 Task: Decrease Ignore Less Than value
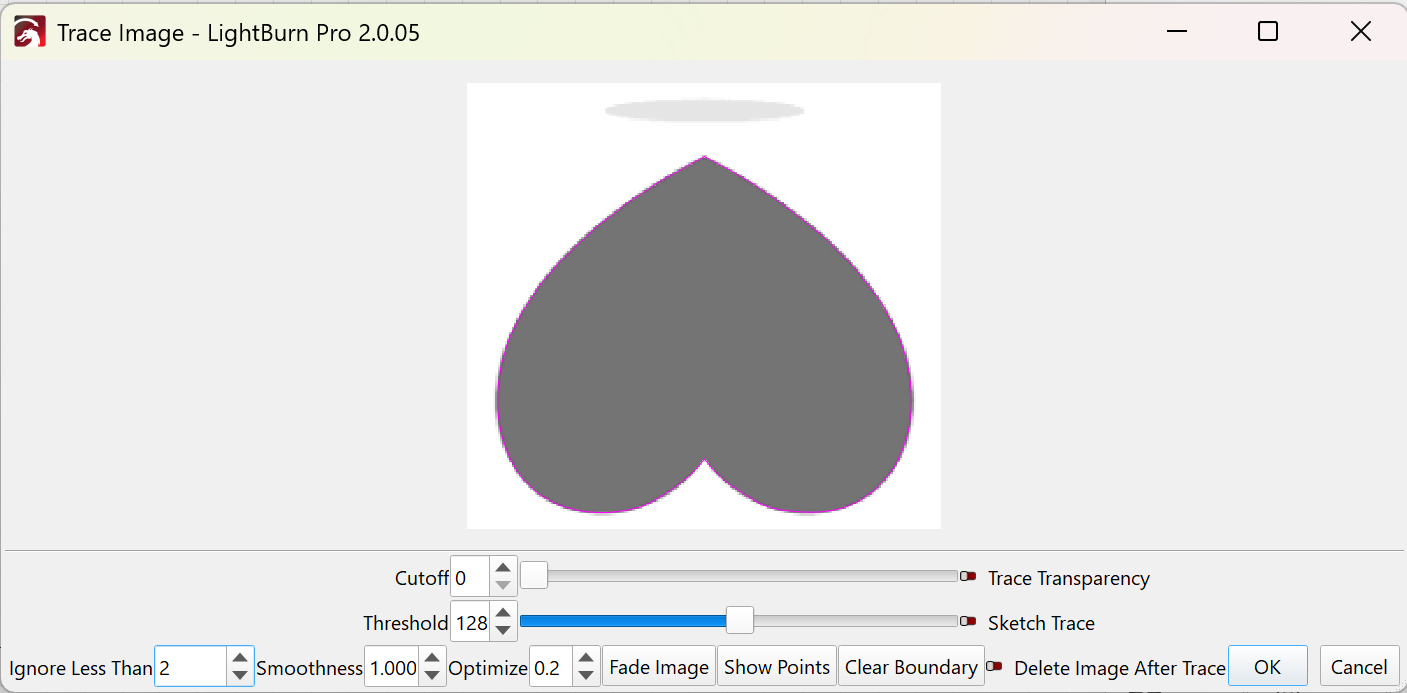tap(240, 675)
